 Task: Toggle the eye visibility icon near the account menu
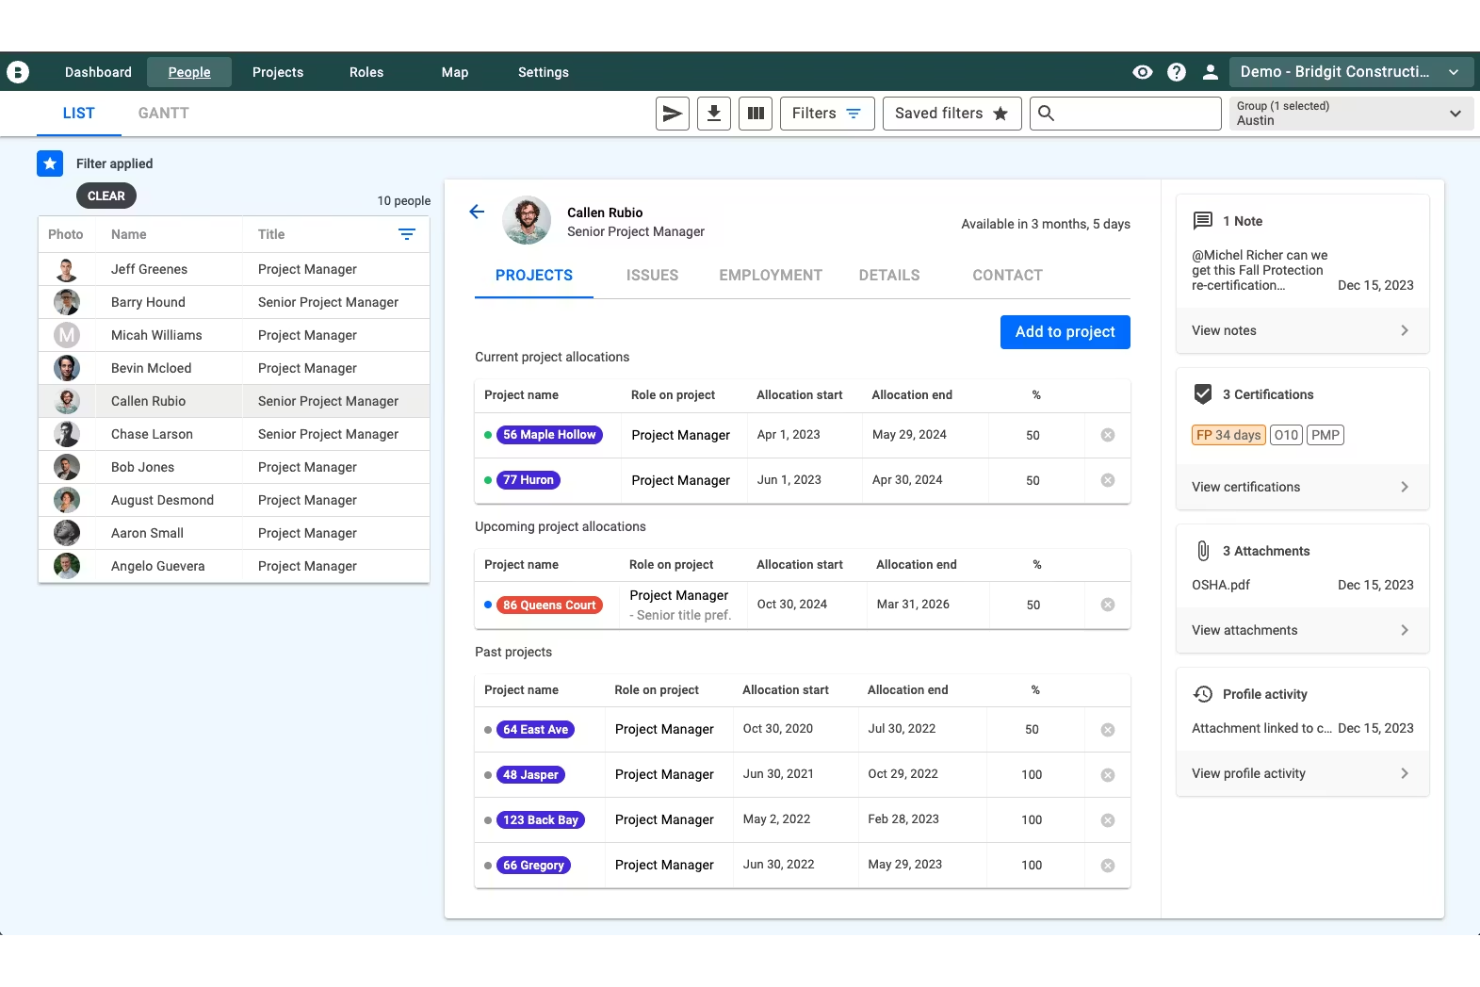(1142, 71)
